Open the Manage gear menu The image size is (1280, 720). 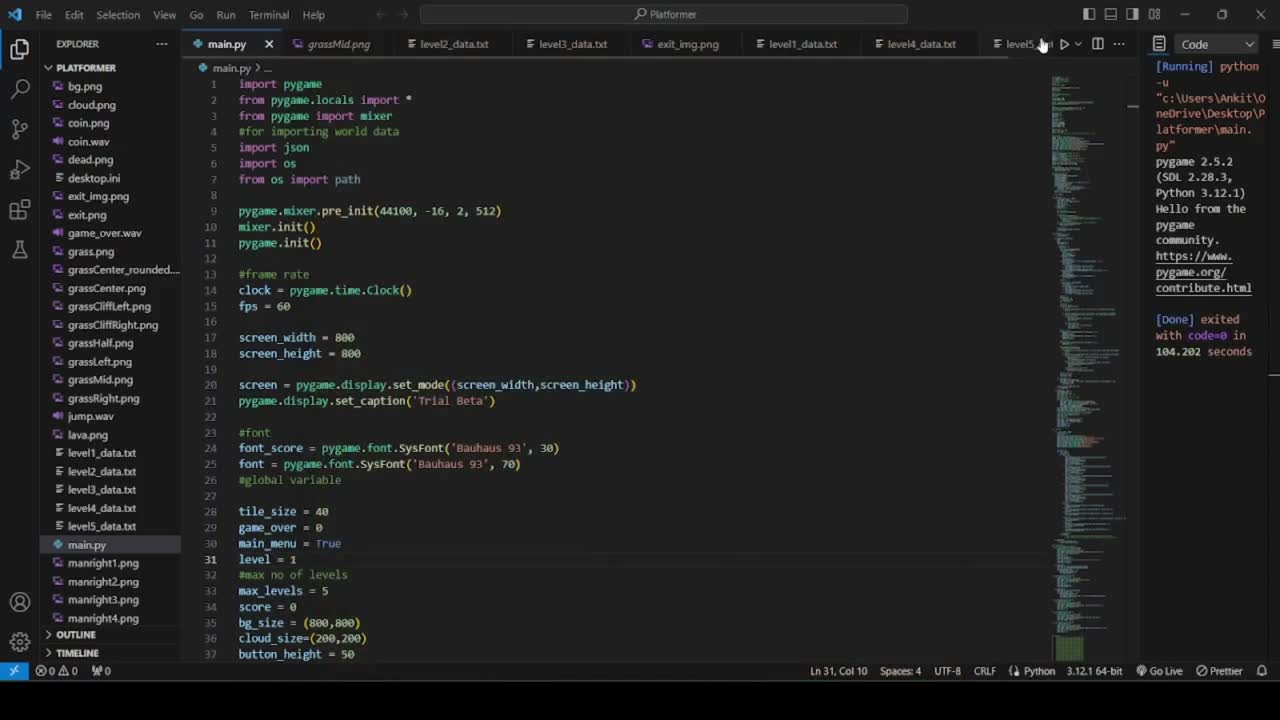[x=20, y=642]
